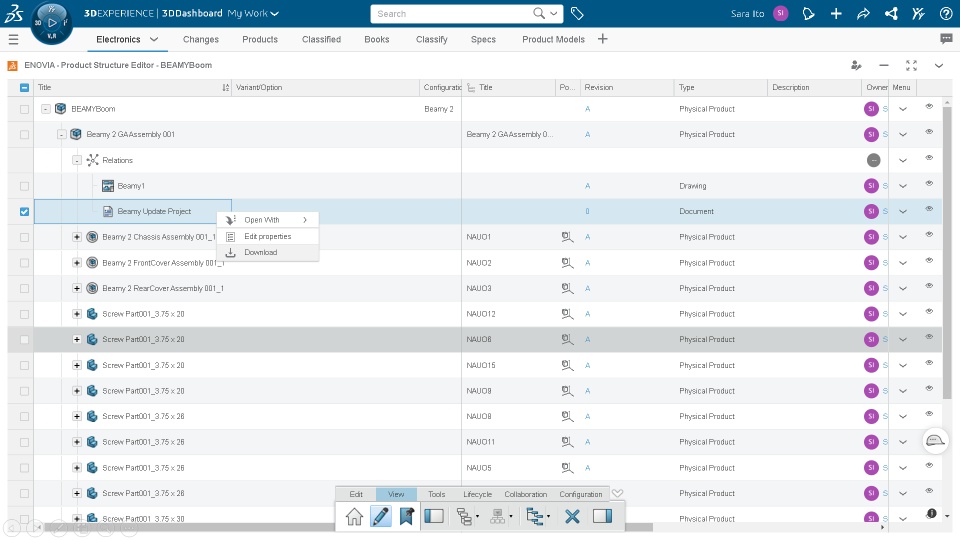This screenshot has width=960, height=540.
Task: Switch to the Product Models tab
Action: pos(553,39)
